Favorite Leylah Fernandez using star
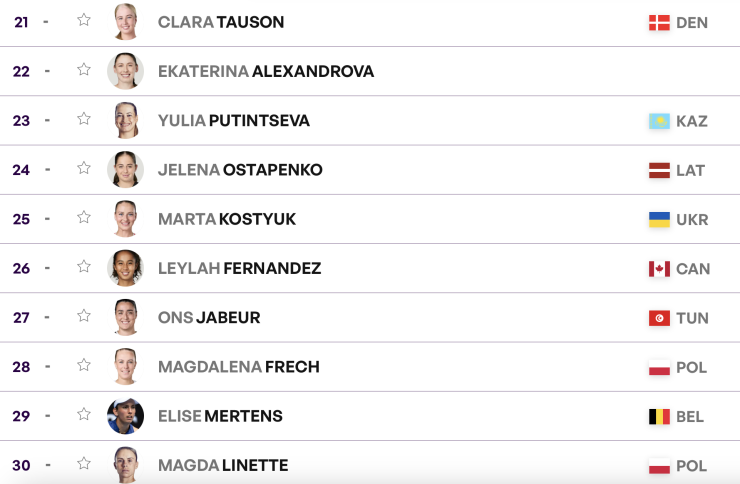 click(x=84, y=267)
